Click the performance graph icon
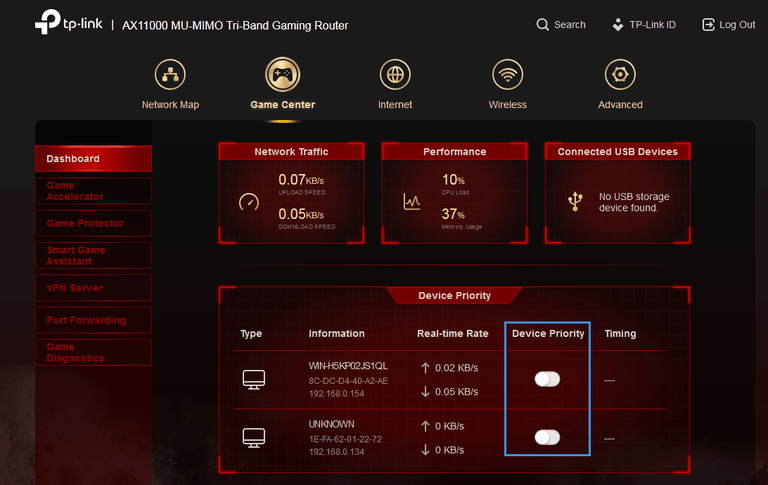The height and width of the screenshot is (485, 768). [x=411, y=201]
